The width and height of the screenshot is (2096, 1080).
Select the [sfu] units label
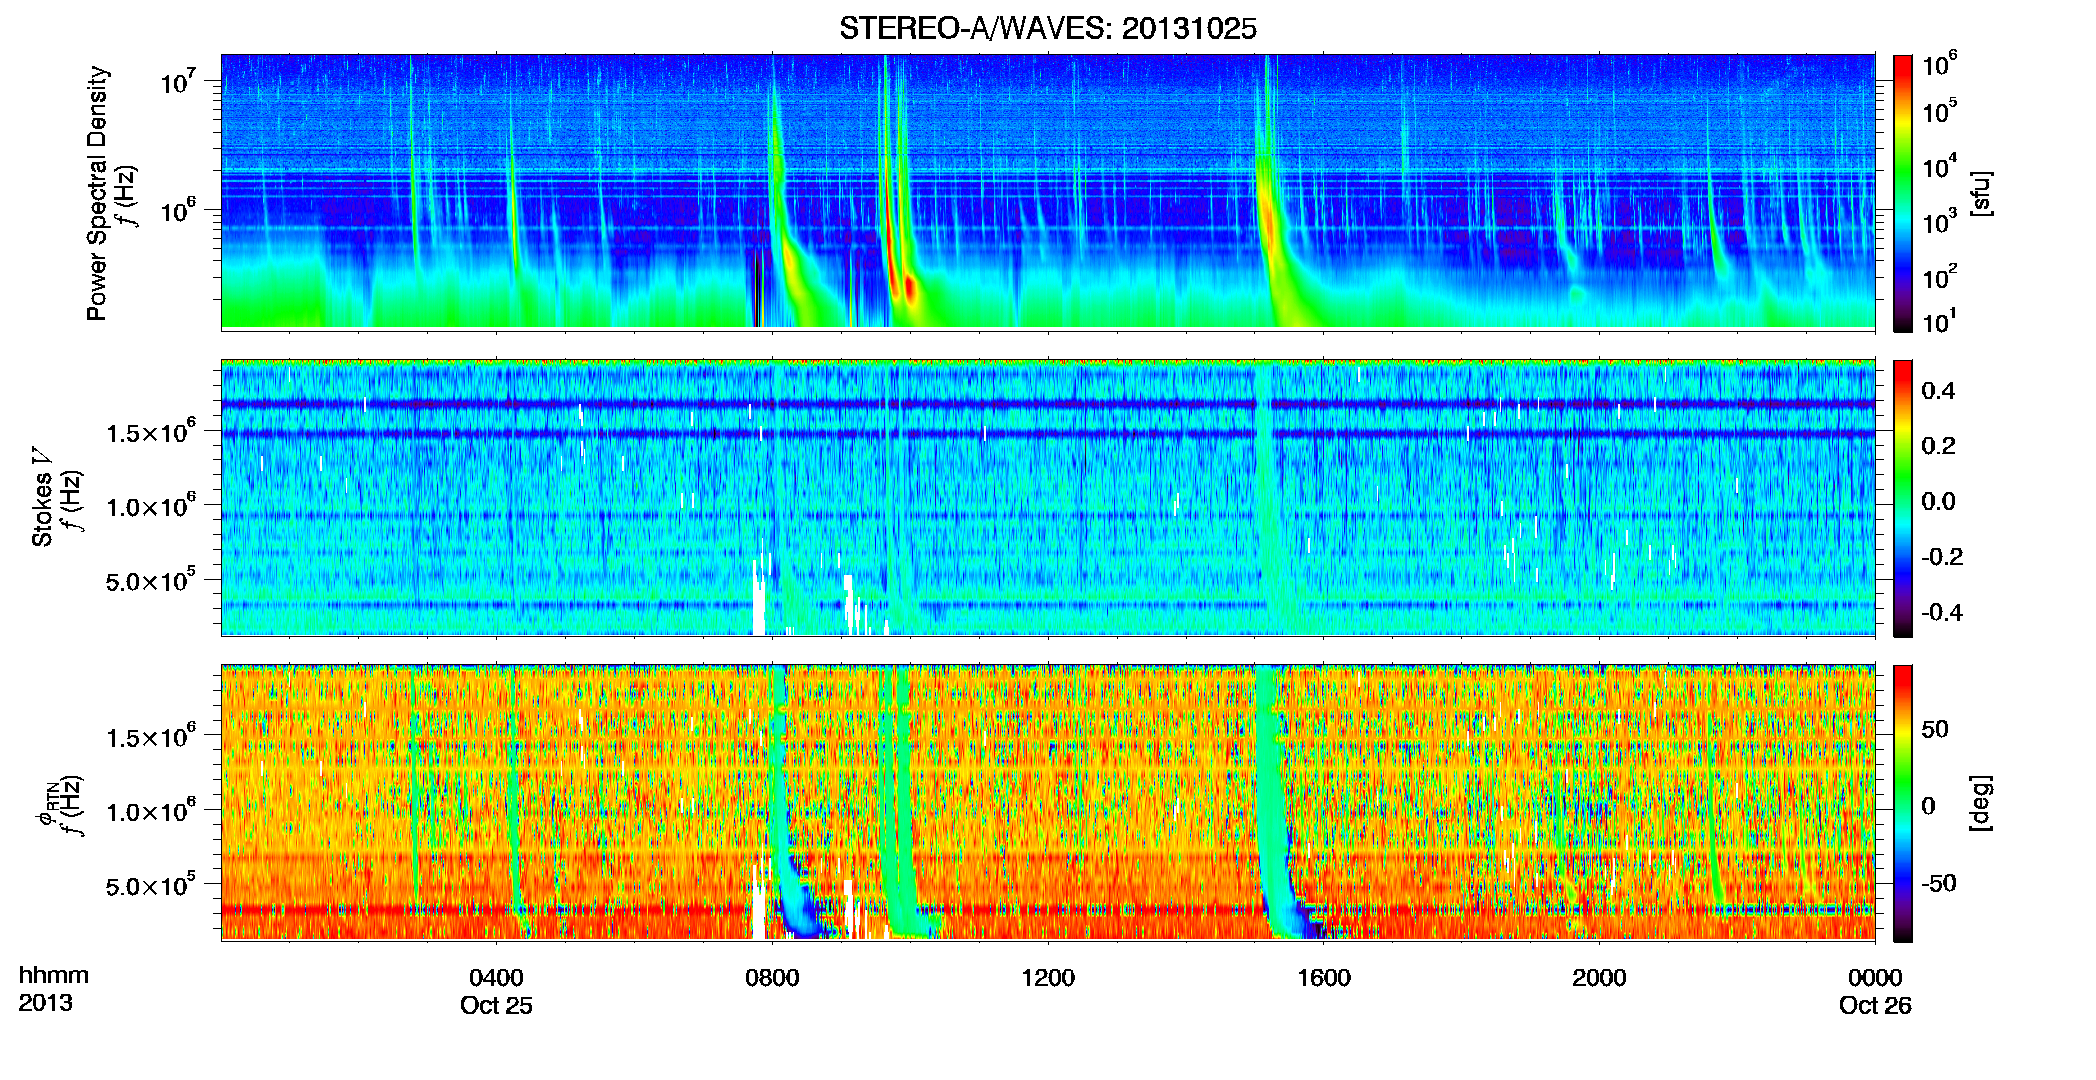1981,193
